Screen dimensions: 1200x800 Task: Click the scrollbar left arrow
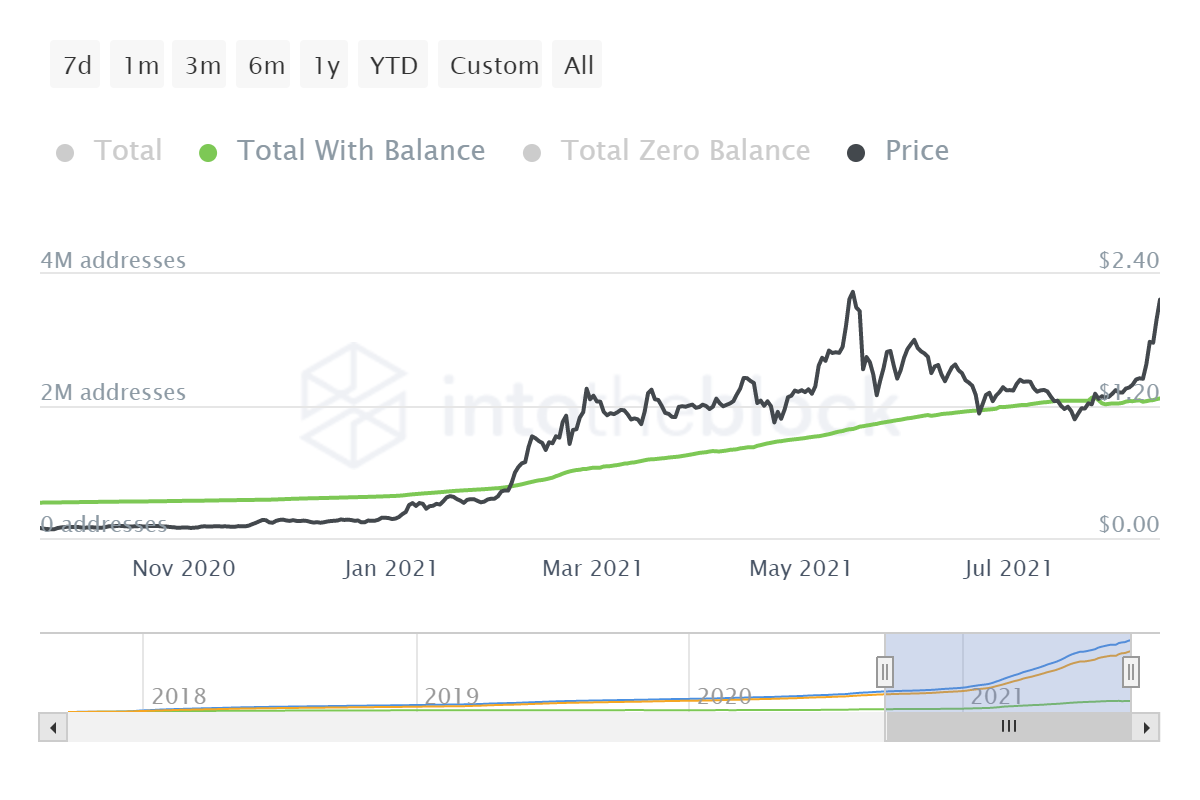pyautogui.click(x=52, y=727)
